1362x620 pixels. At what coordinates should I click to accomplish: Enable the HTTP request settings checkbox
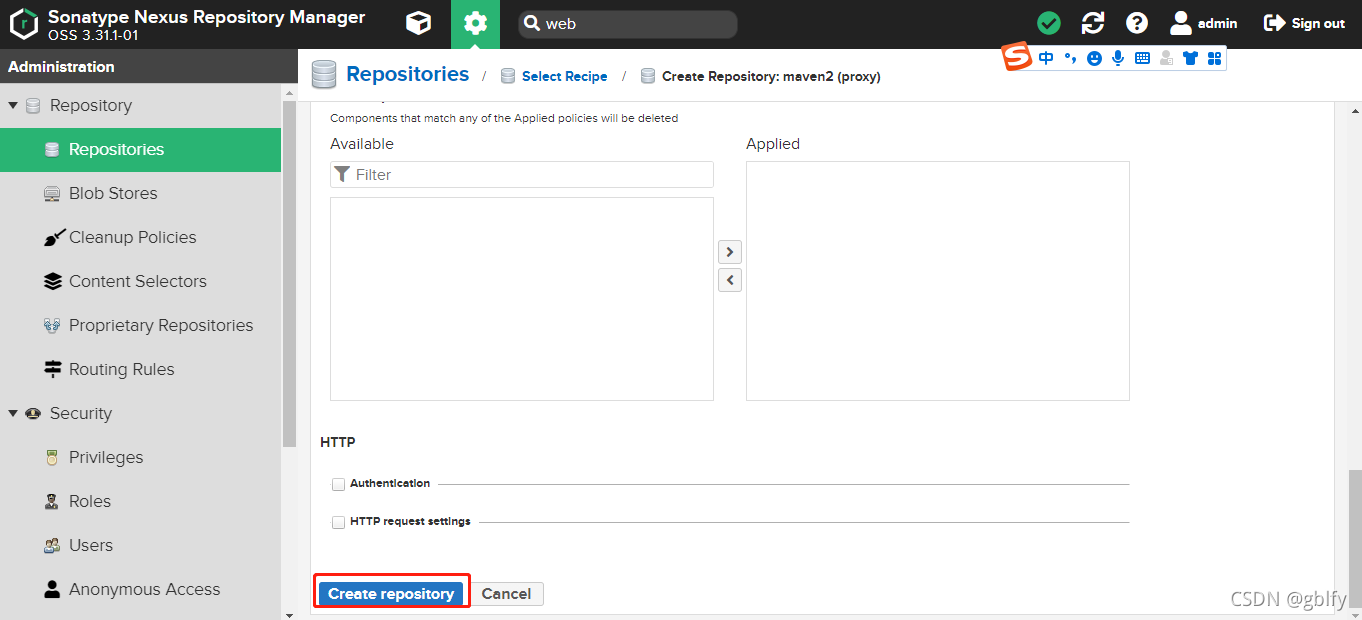click(339, 522)
